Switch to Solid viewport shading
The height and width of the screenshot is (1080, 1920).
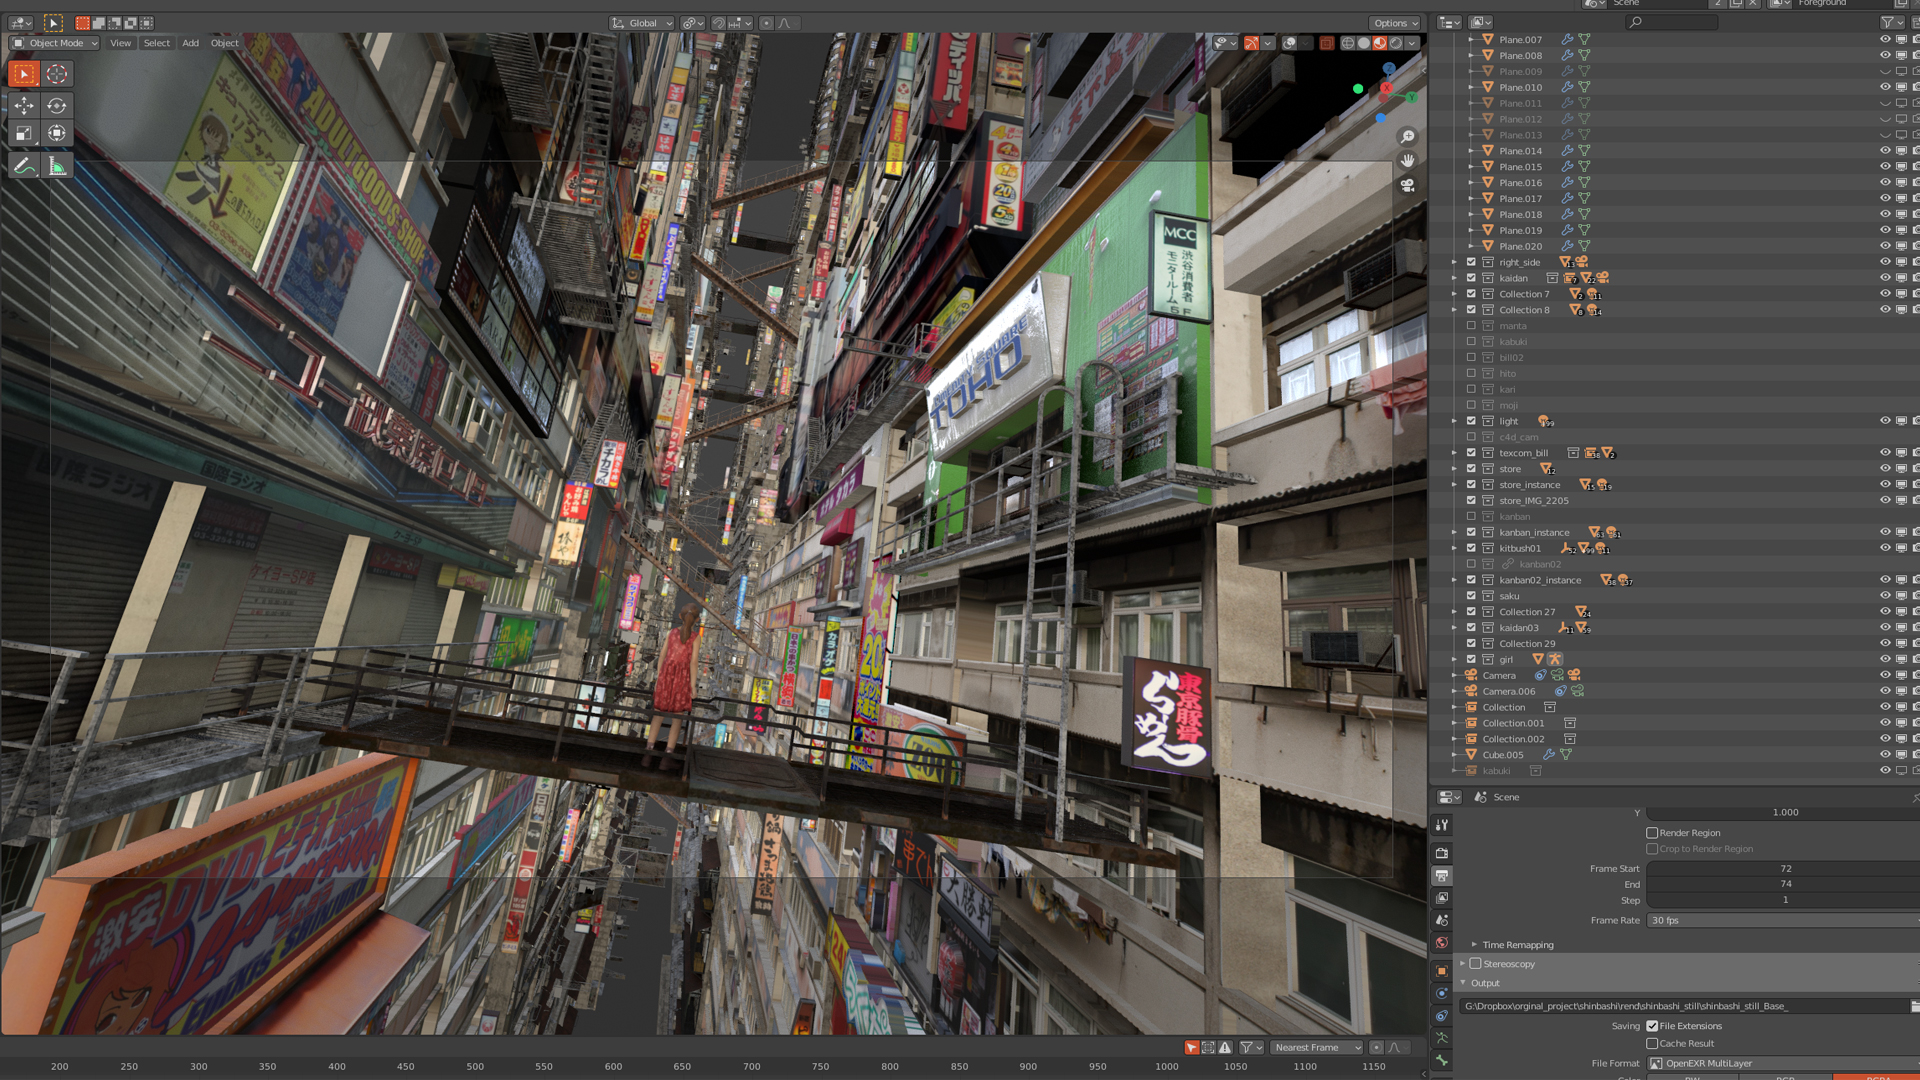point(1364,43)
